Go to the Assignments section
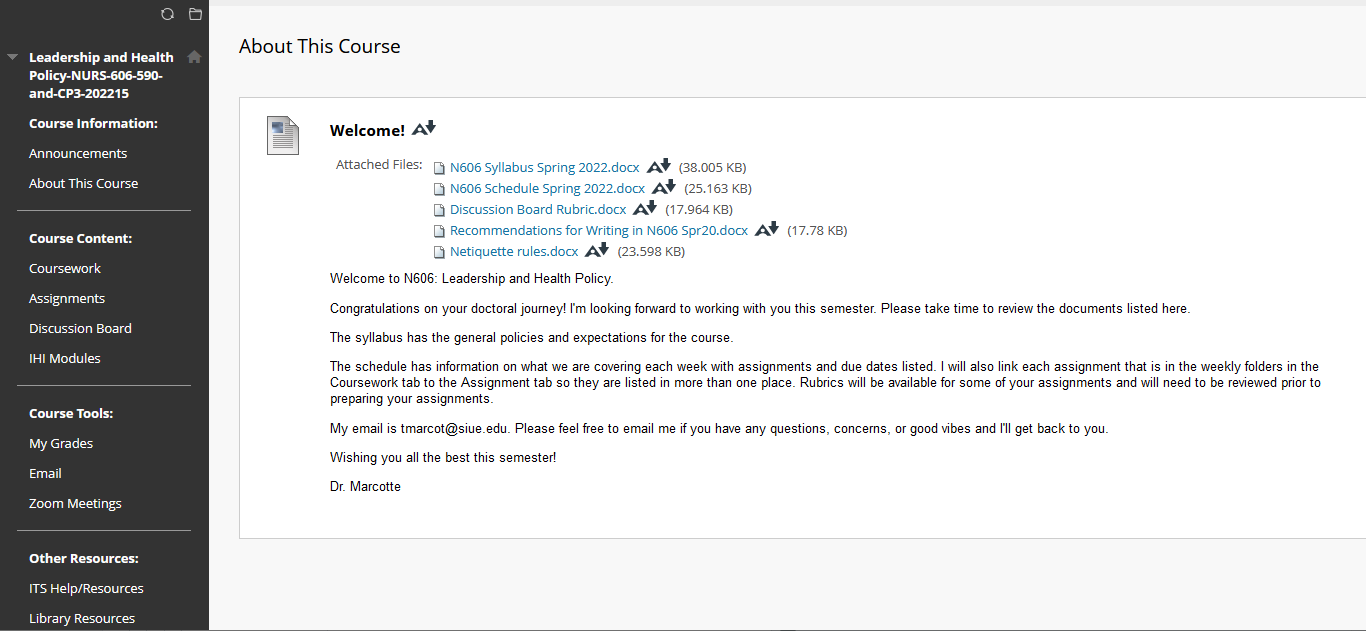This screenshot has width=1366, height=631. pyautogui.click(x=67, y=298)
